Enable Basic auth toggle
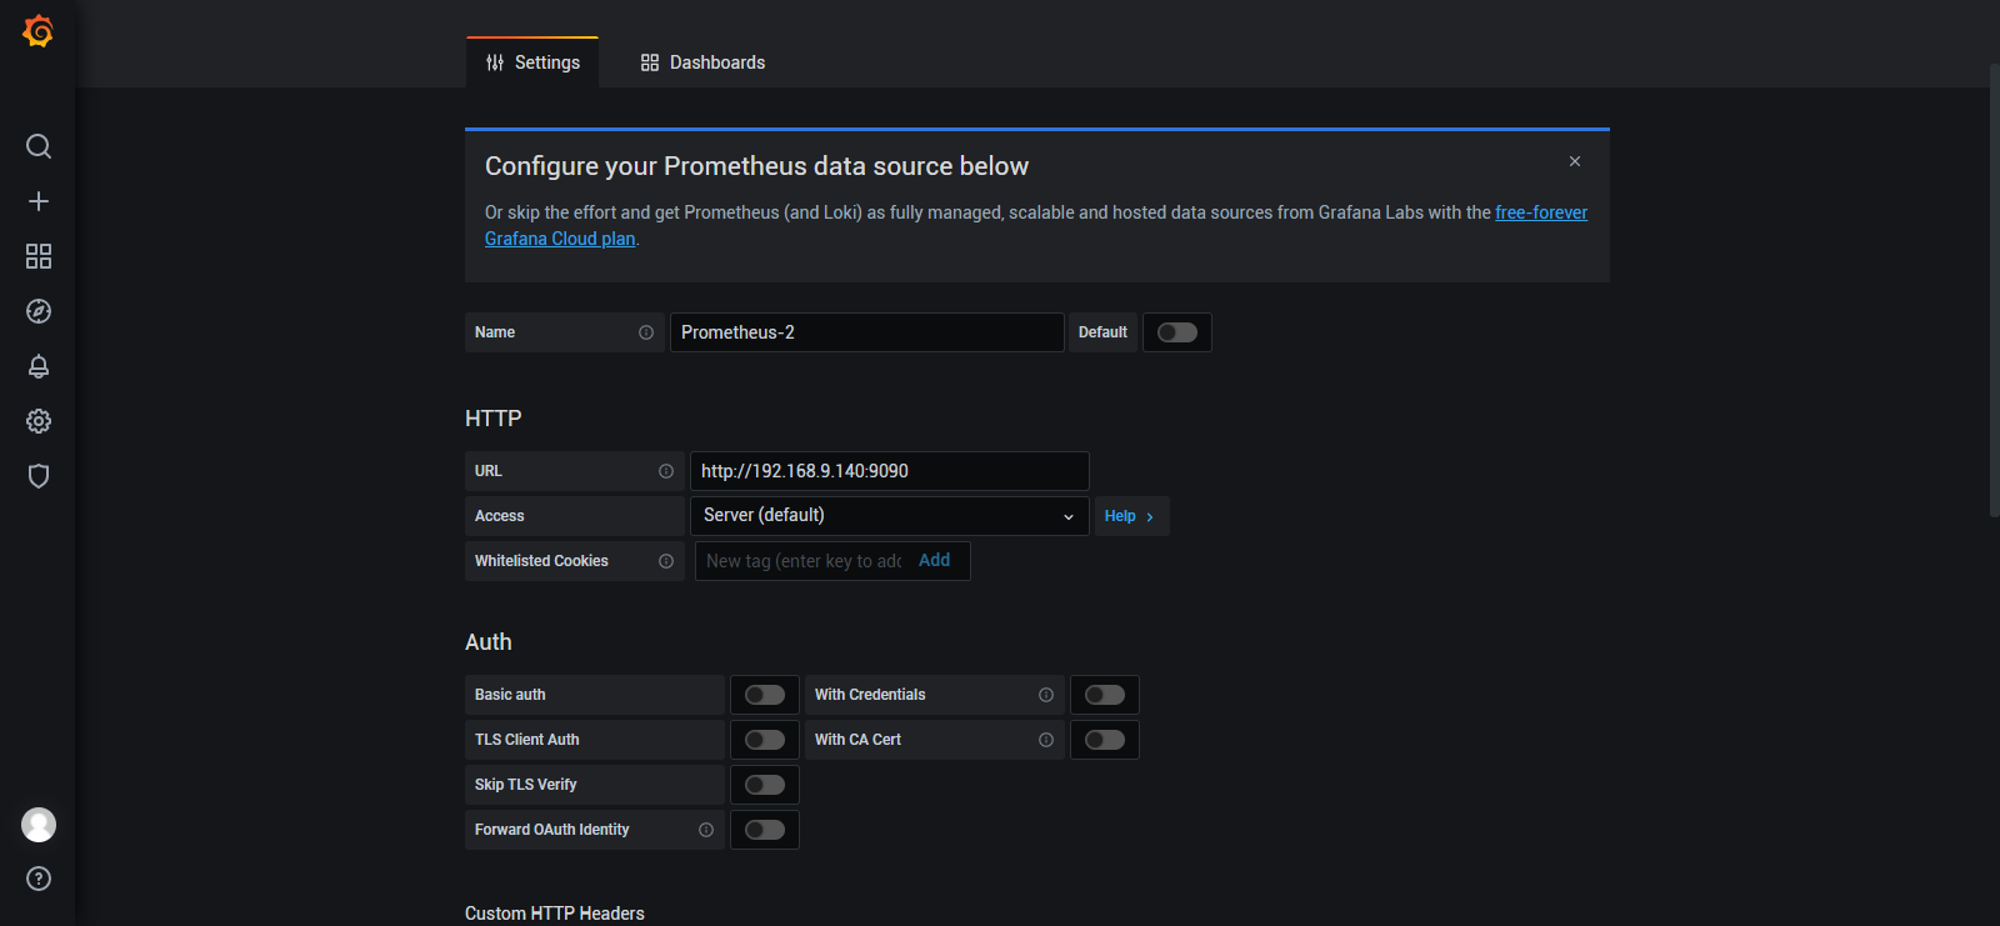2000x926 pixels. tap(765, 695)
